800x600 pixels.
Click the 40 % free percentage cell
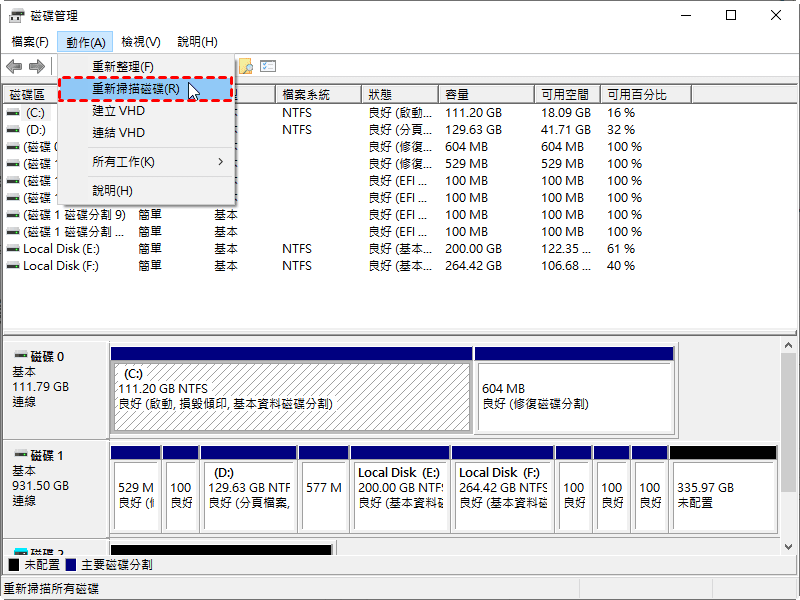coord(621,266)
